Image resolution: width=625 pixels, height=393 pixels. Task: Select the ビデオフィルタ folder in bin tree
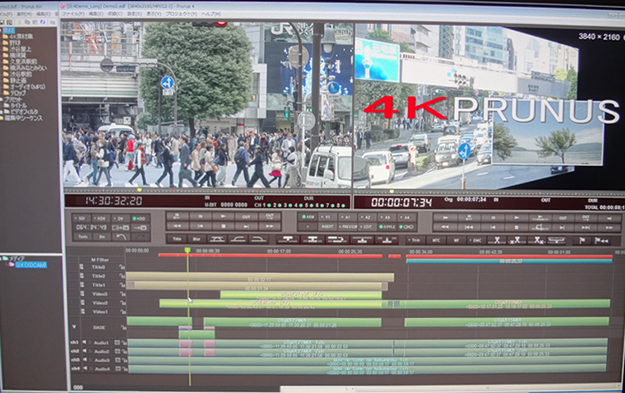point(24,112)
